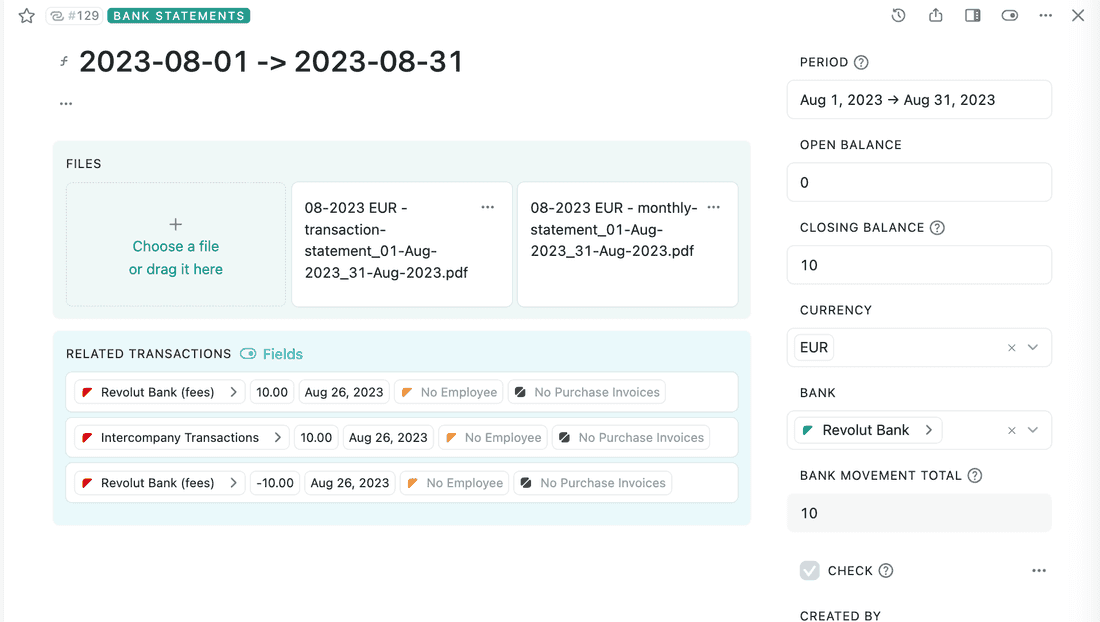Toggle the Check checkbox
Image resolution: width=1100 pixels, height=622 pixels.
(810, 571)
